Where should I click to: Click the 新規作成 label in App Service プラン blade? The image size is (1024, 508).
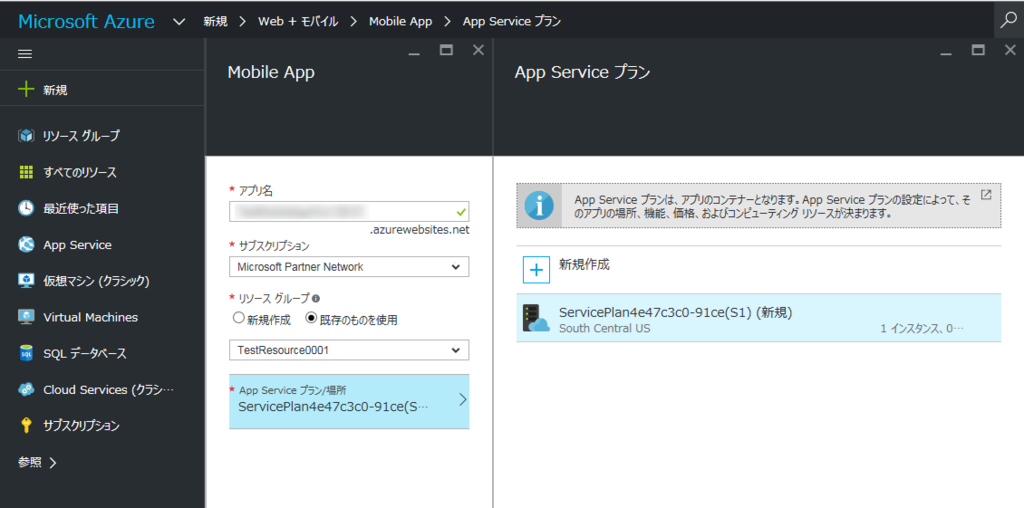(584, 264)
